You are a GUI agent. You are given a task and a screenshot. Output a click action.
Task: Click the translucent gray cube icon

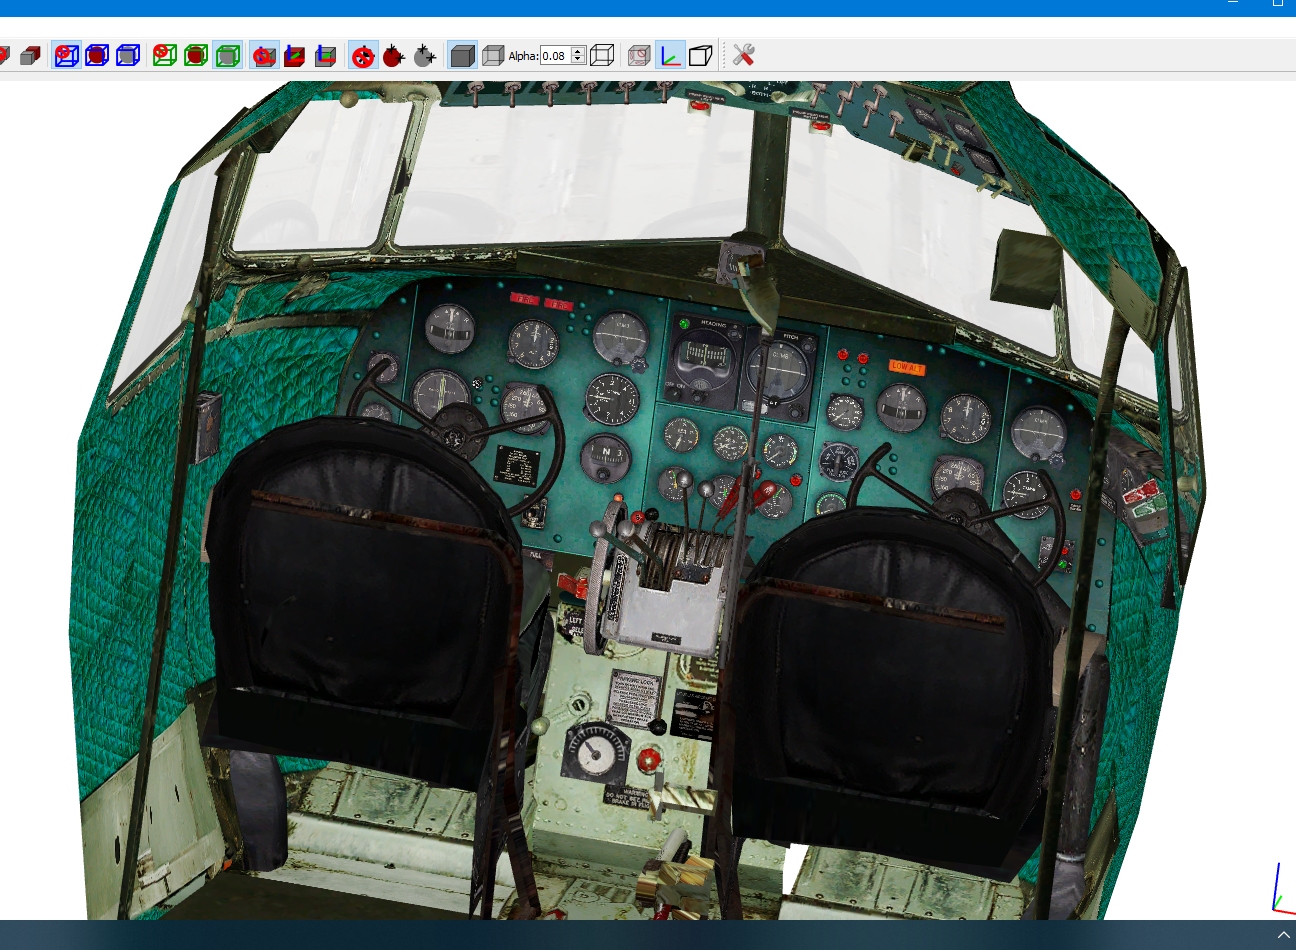click(493, 55)
